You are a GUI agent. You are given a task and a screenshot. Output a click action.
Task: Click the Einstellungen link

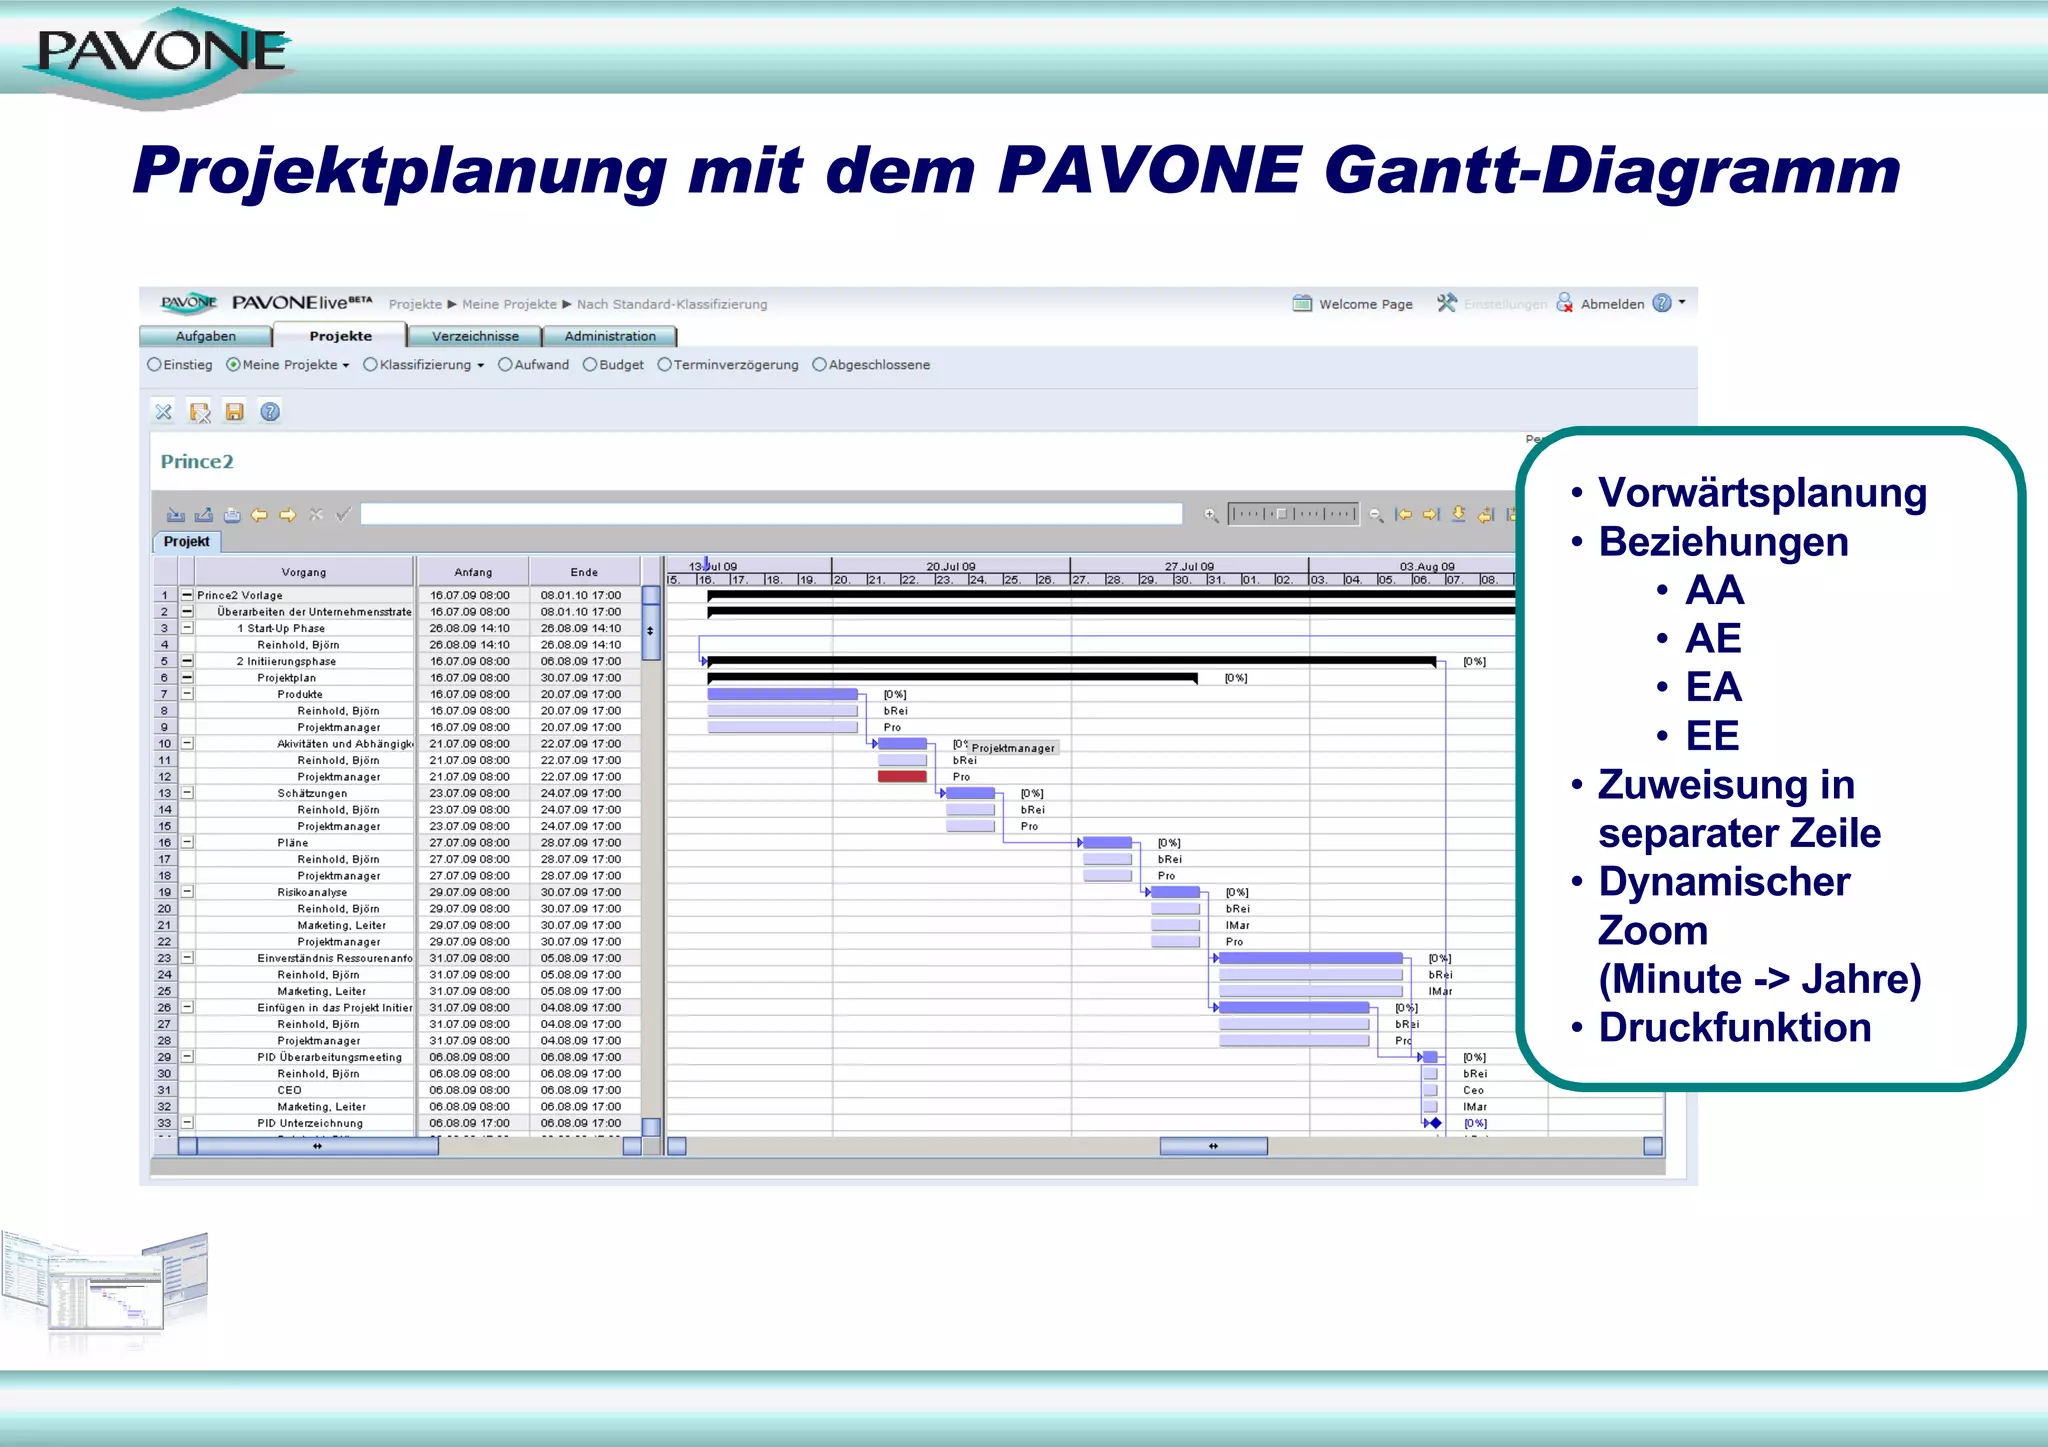pyautogui.click(x=1505, y=304)
